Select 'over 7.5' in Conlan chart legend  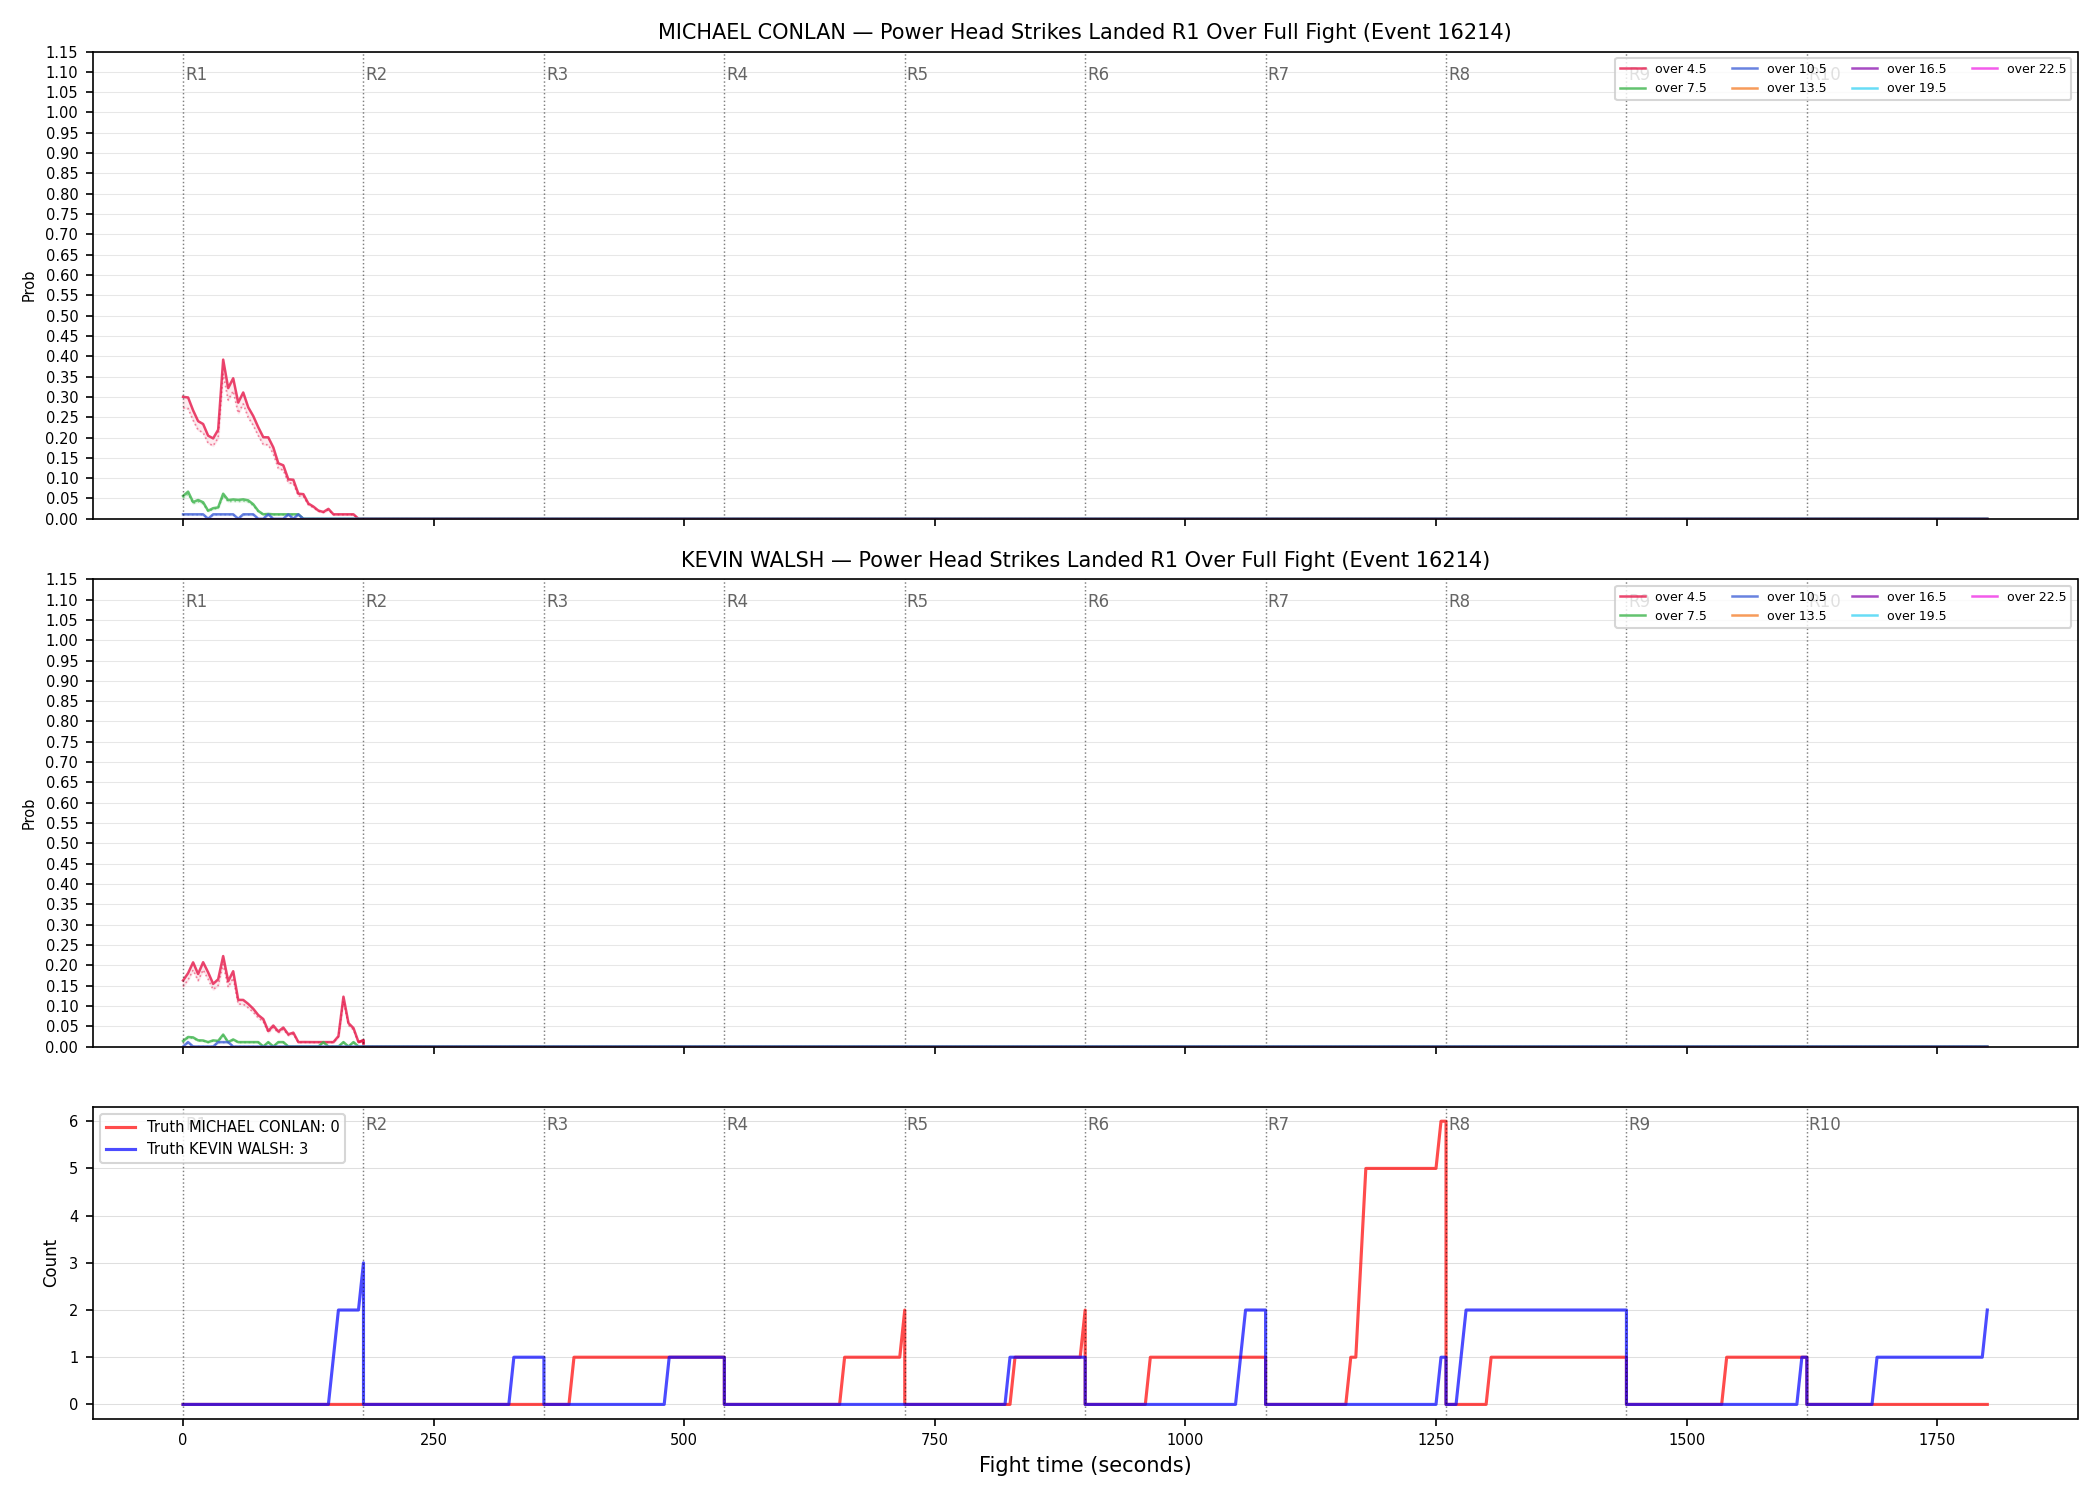coord(1663,88)
